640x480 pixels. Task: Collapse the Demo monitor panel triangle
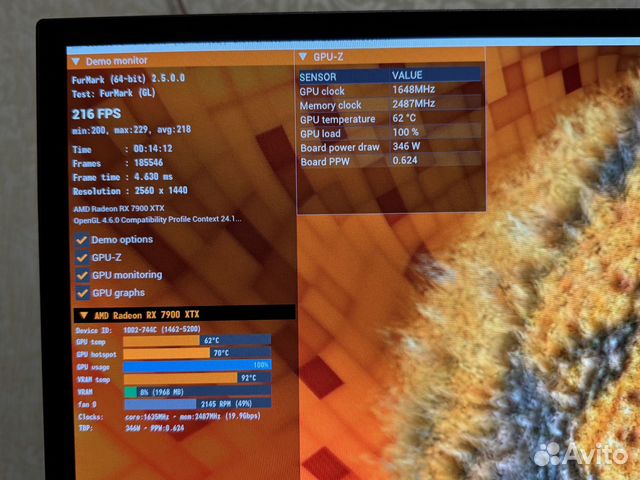click(76, 62)
